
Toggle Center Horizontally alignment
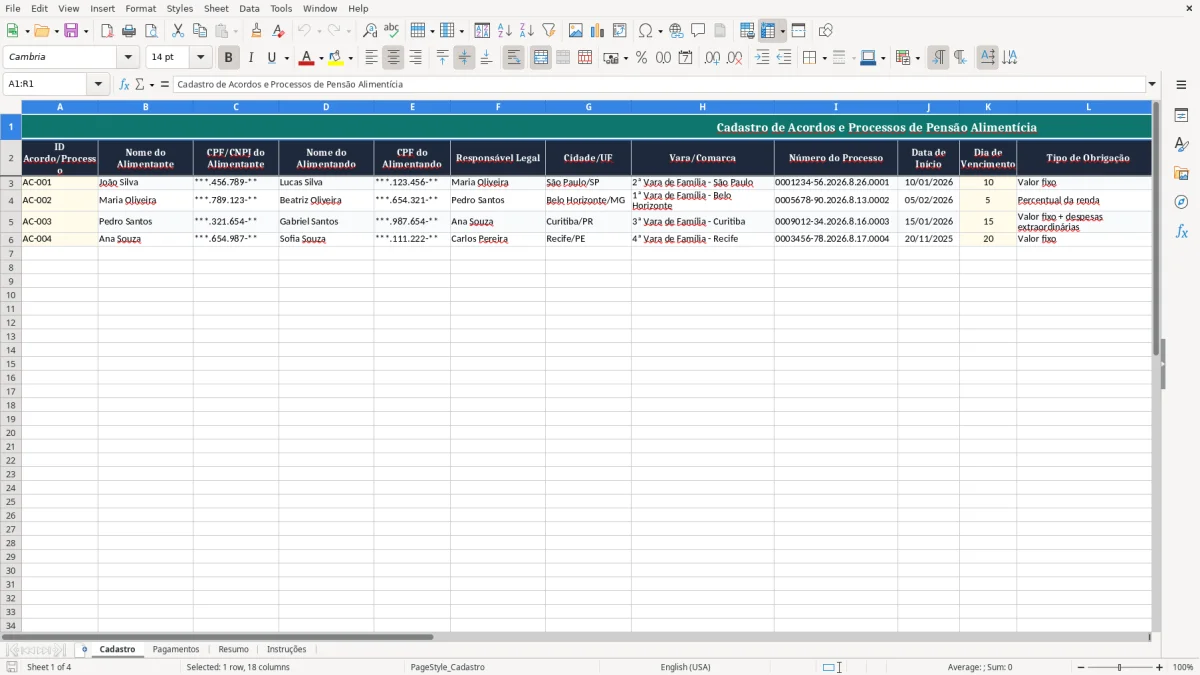click(x=394, y=58)
